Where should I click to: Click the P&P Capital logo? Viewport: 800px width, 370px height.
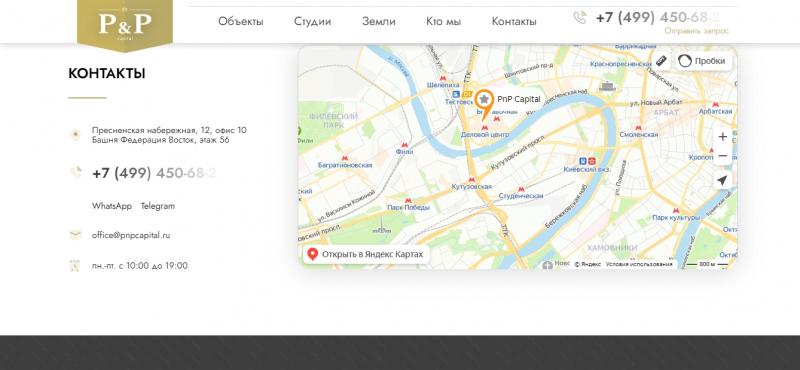[x=124, y=23]
